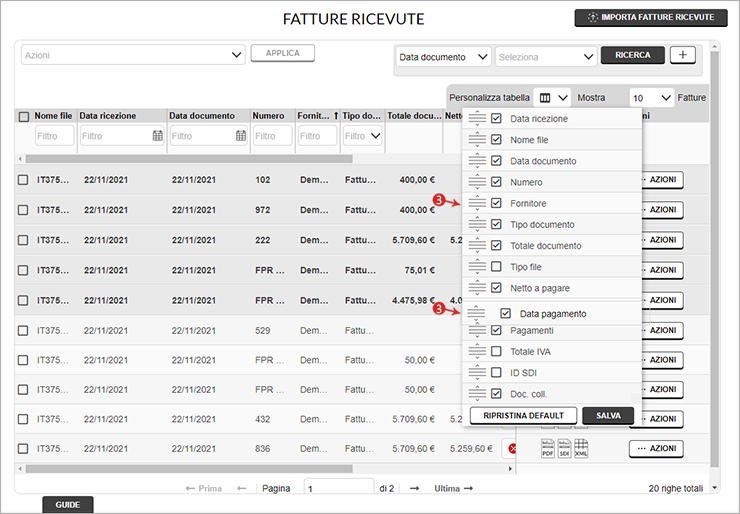Click the reorder handle next to Nome file
Viewport: 740px width, 514px height.
tap(477, 140)
